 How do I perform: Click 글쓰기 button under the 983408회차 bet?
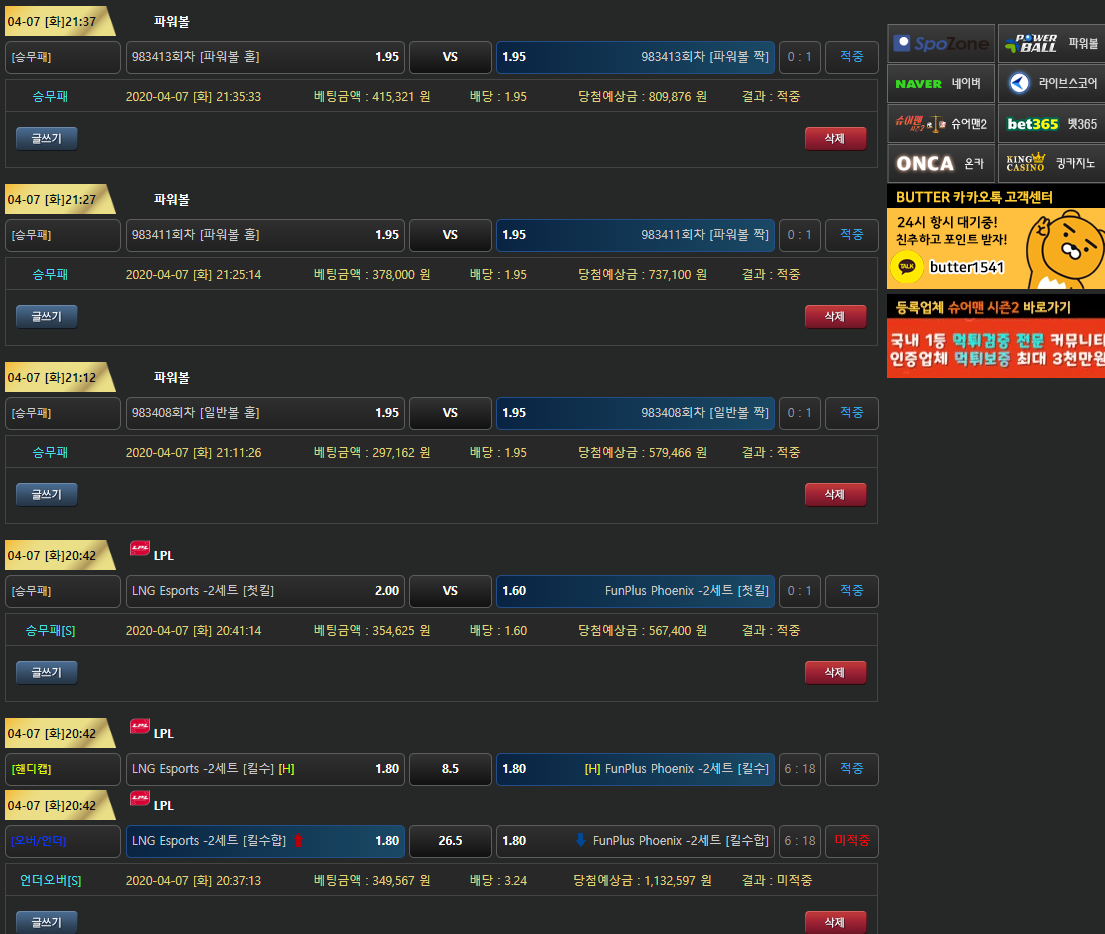tap(46, 494)
